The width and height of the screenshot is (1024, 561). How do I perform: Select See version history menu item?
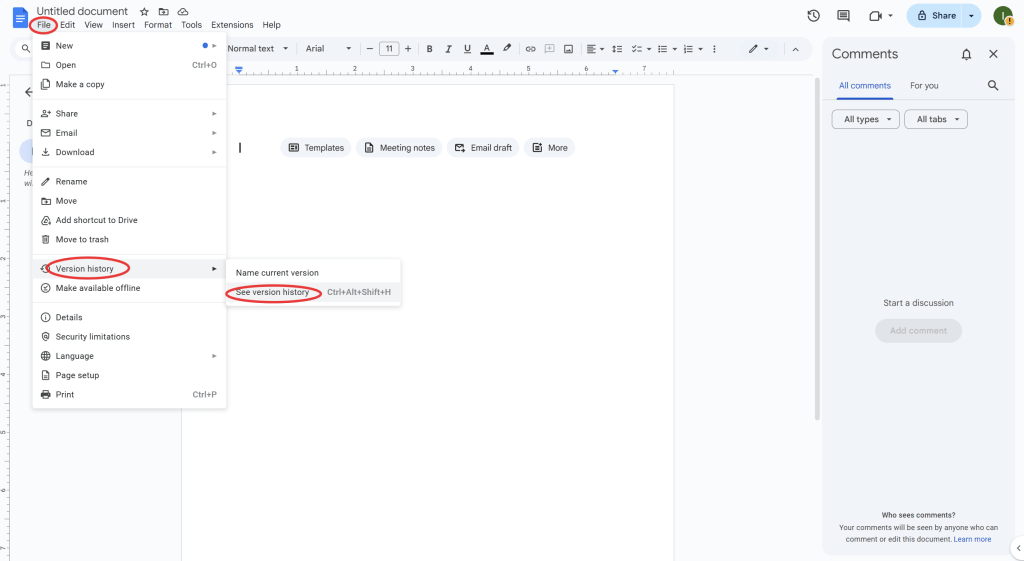click(x=272, y=292)
